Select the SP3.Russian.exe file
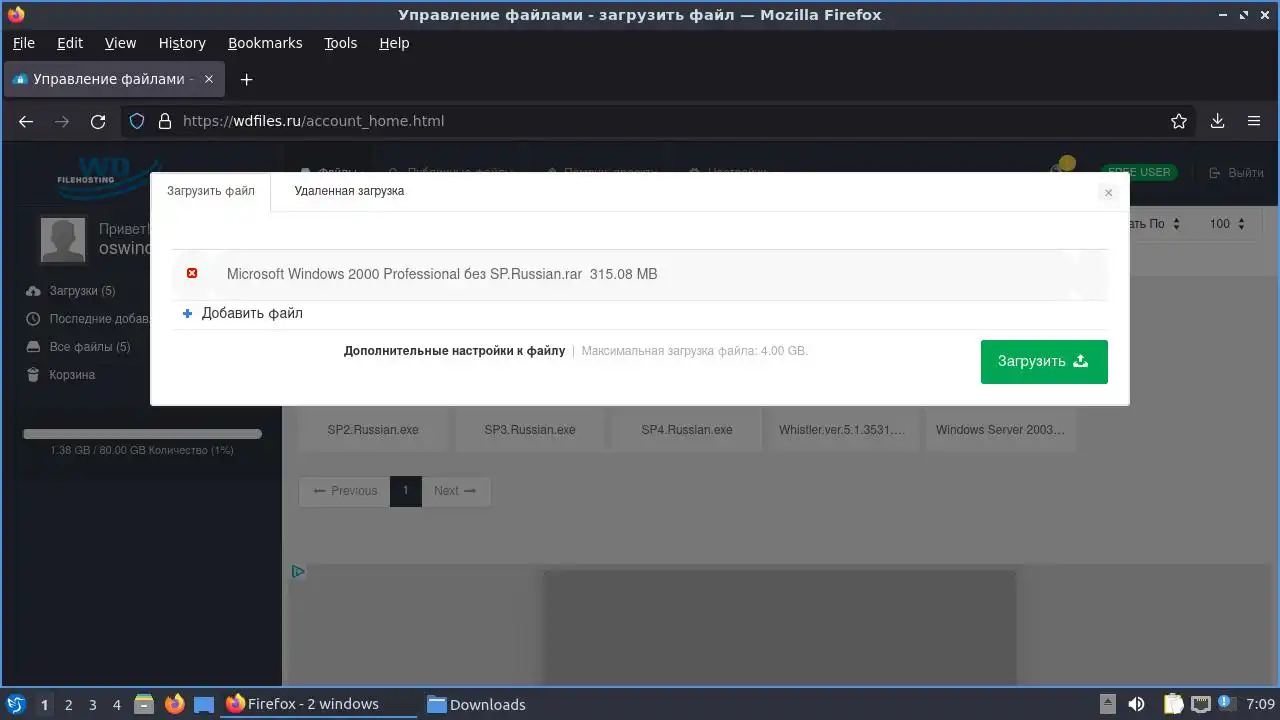 click(x=530, y=429)
